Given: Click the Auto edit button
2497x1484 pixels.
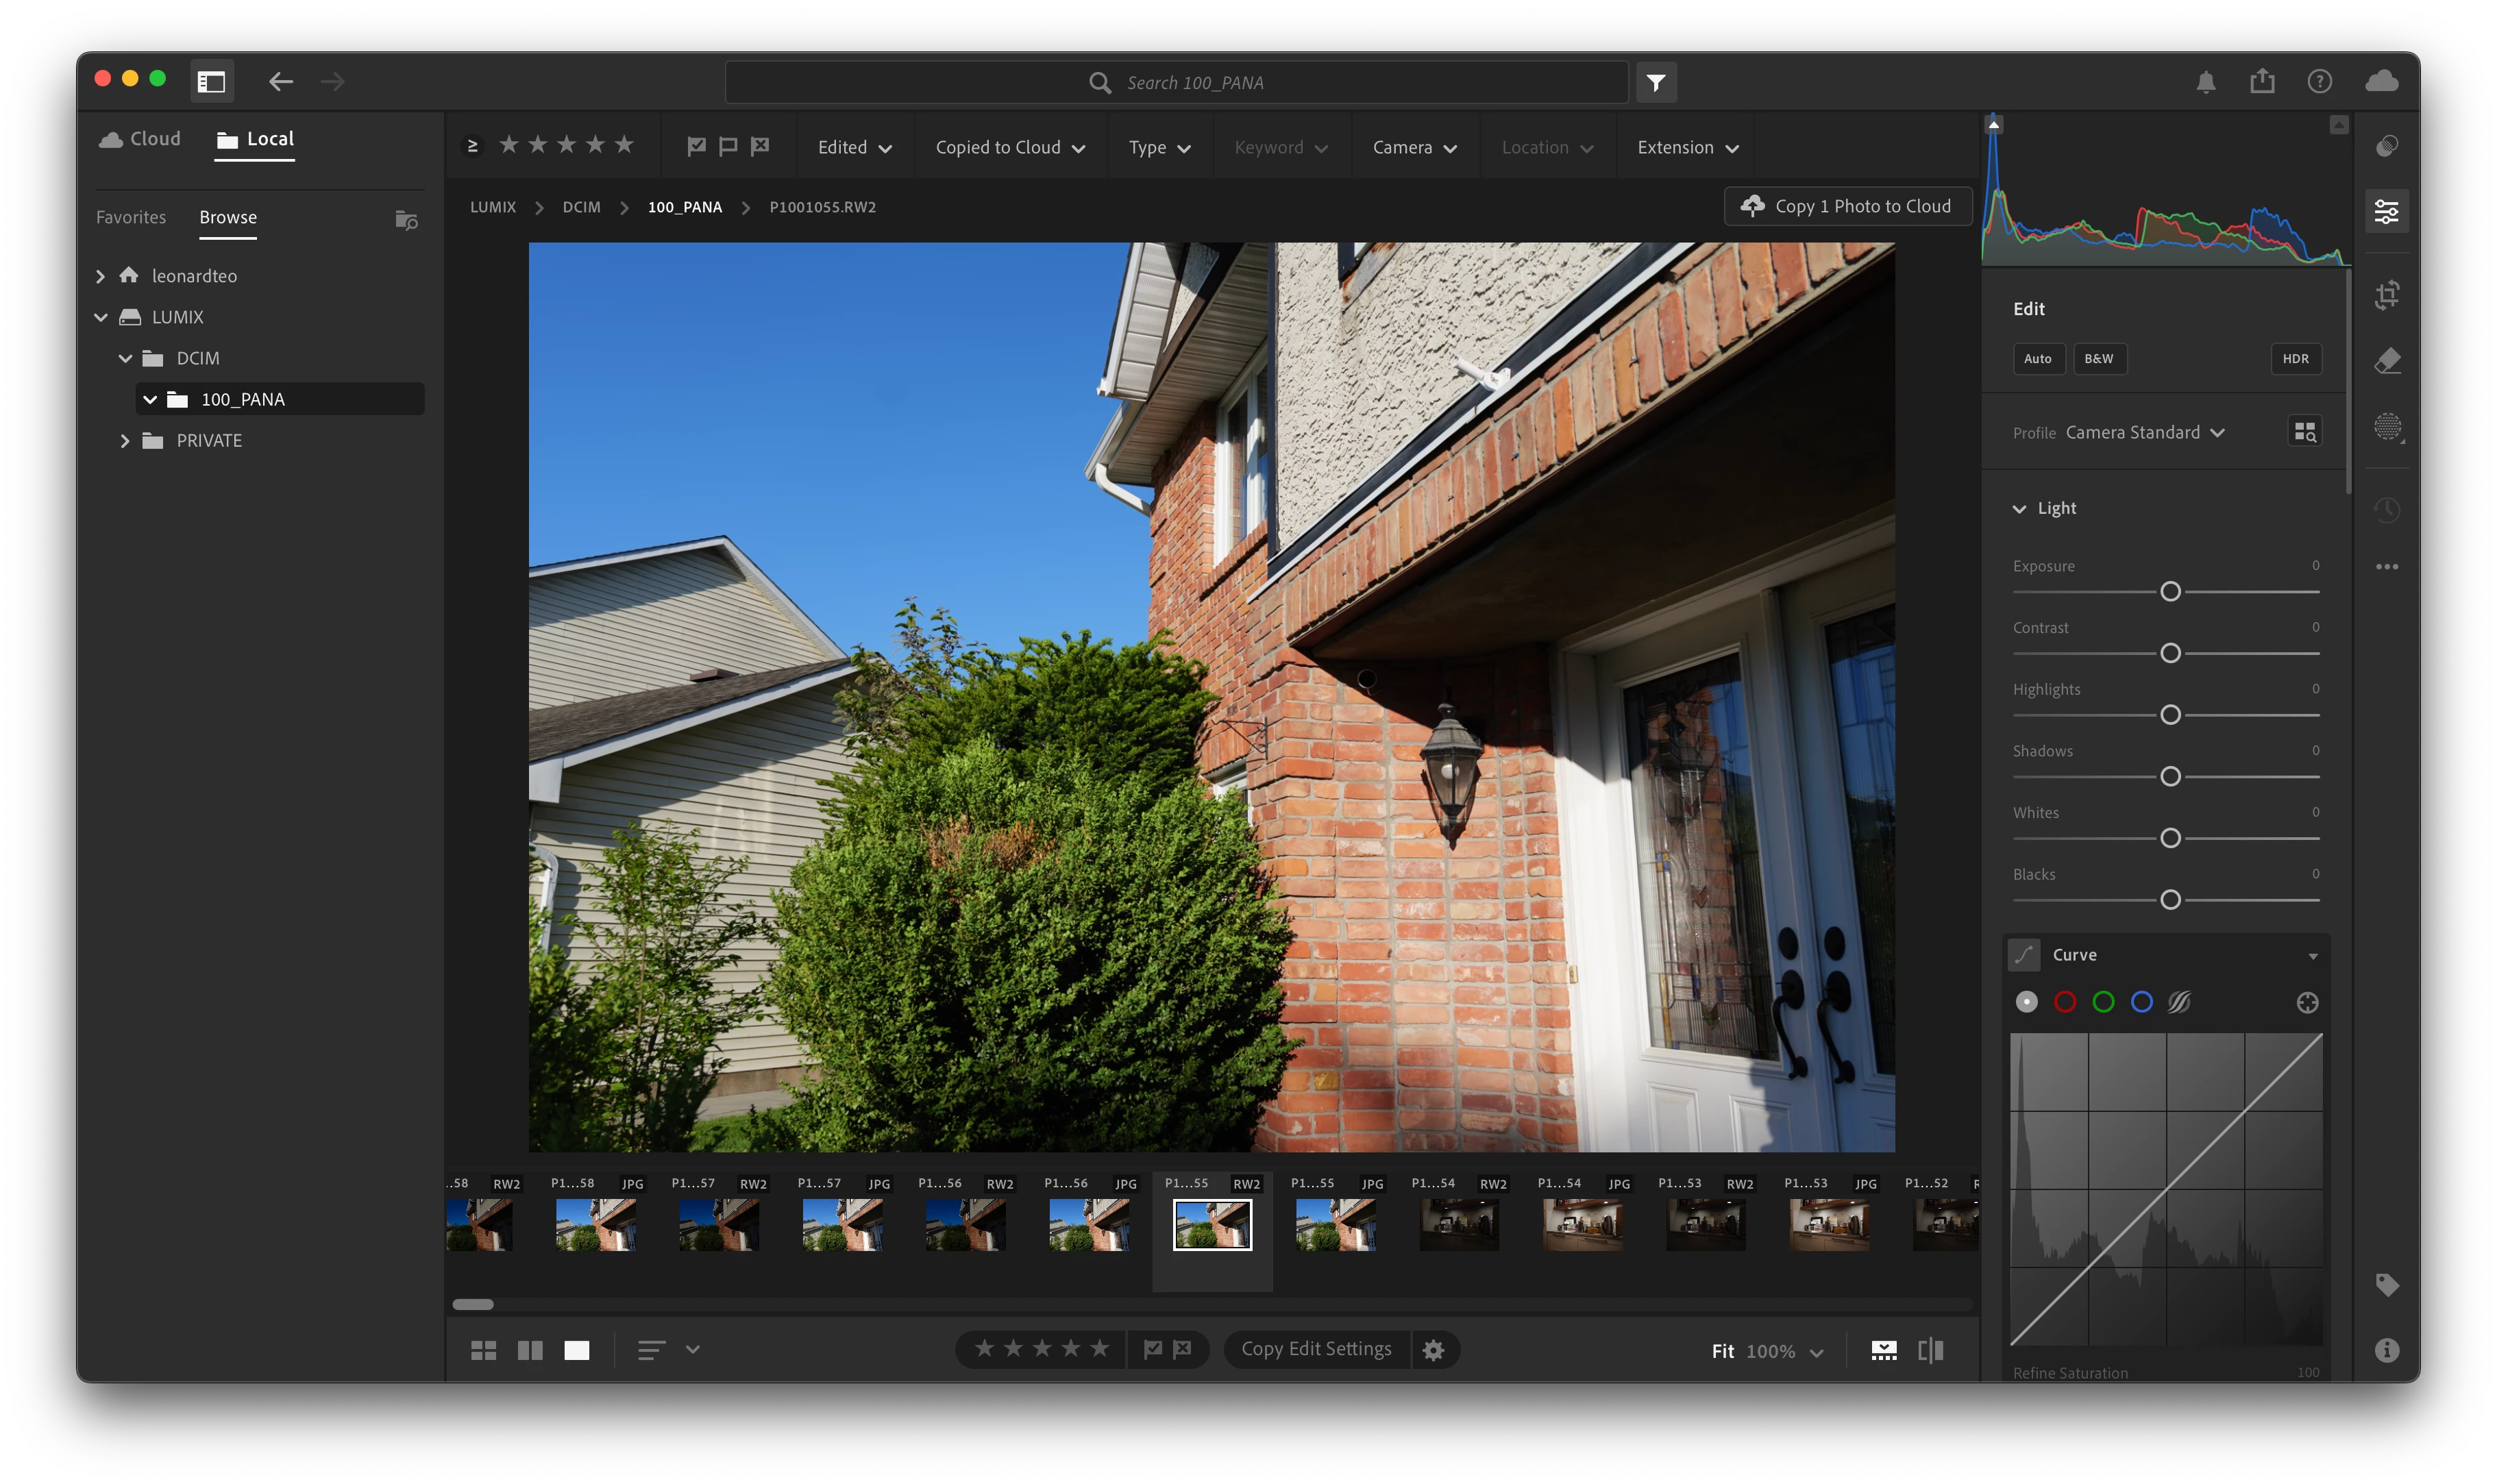Looking at the screenshot, I should pyautogui.click(x=2037, y=359).
